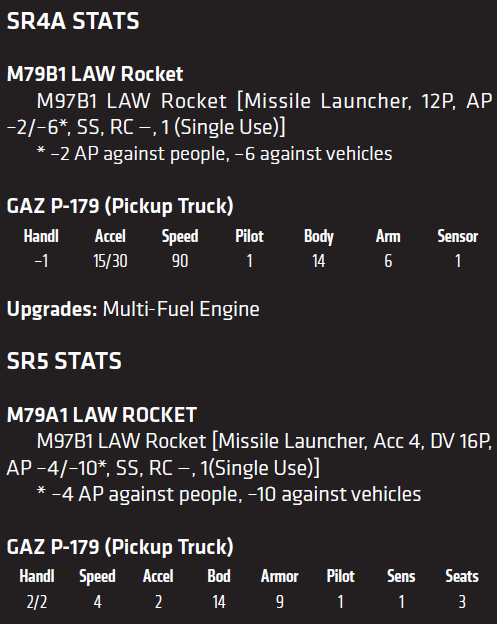Click the Seats column header
Screen dimensions: 497x624
pos(462,576)
